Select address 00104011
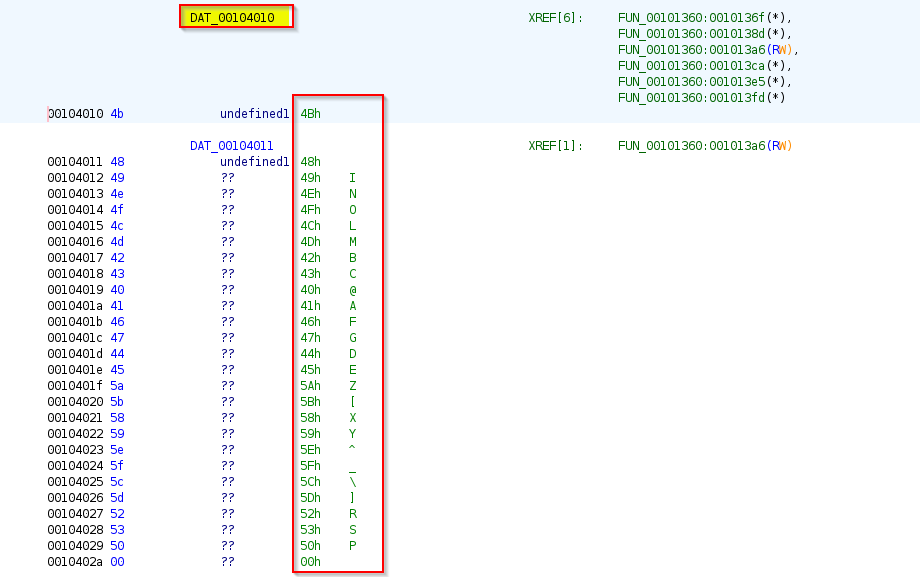The image size is (920, 577). click(x=75, y=161)
